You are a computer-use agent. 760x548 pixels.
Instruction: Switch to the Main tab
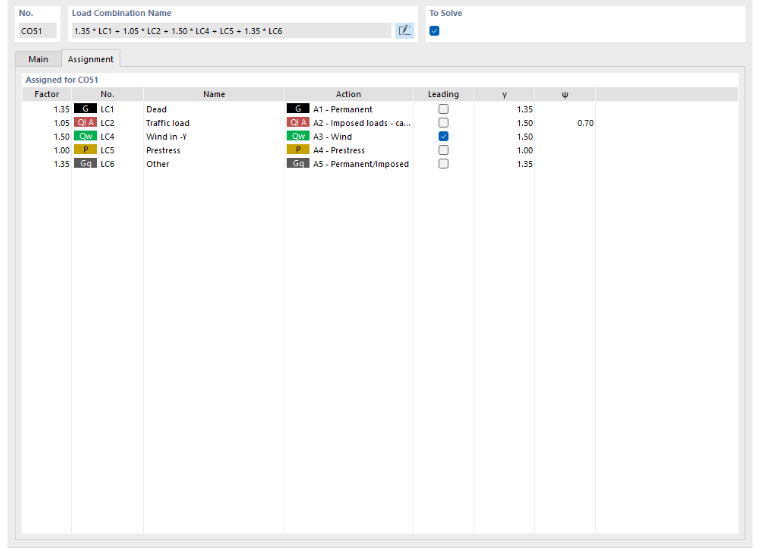coord(38,59)
